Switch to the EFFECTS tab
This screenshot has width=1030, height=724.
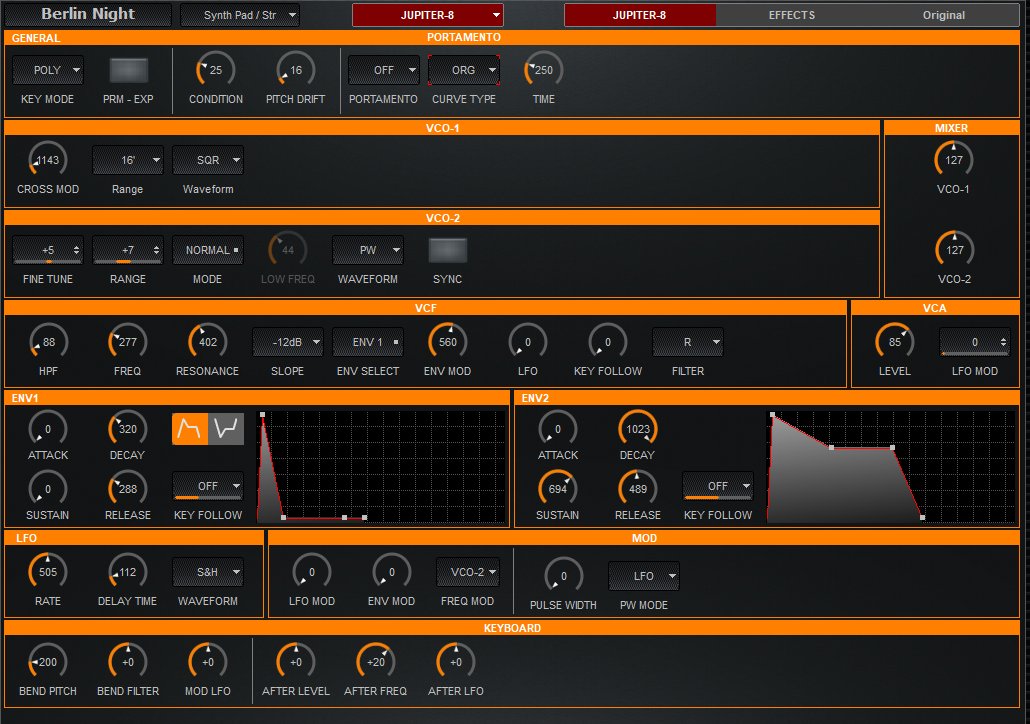792,15
